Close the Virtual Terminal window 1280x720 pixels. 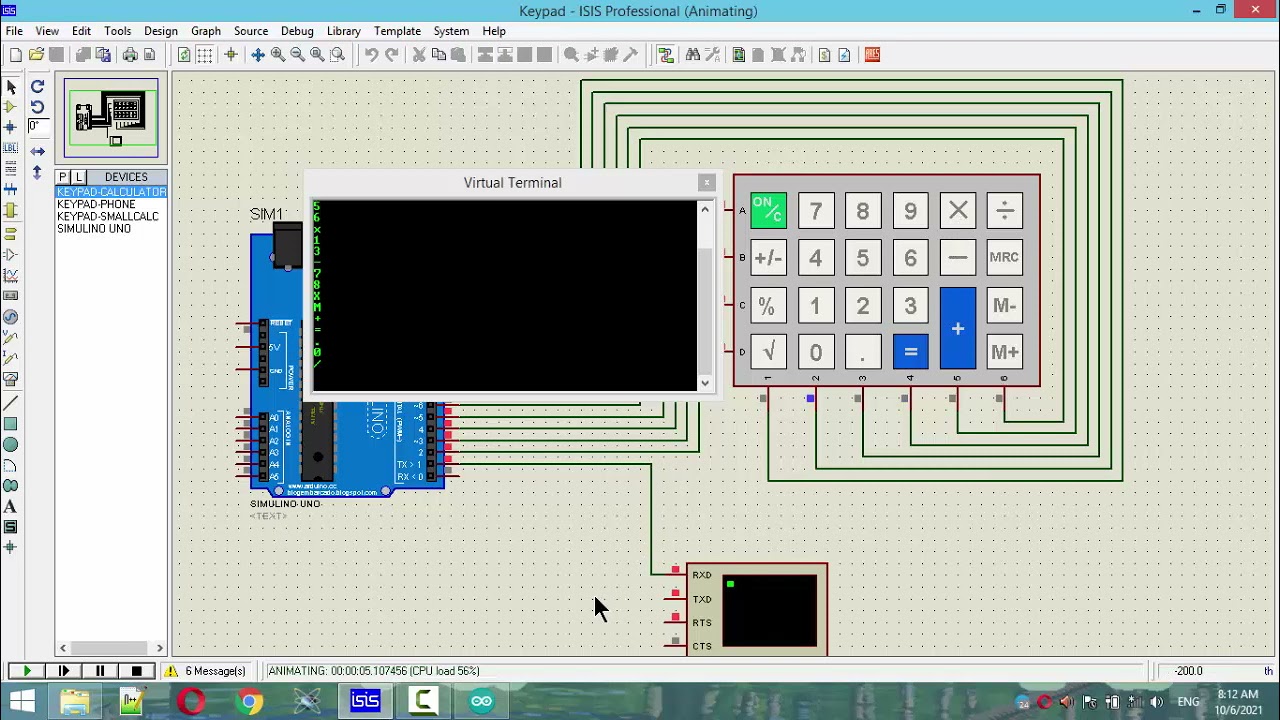(x=707, y=183)
